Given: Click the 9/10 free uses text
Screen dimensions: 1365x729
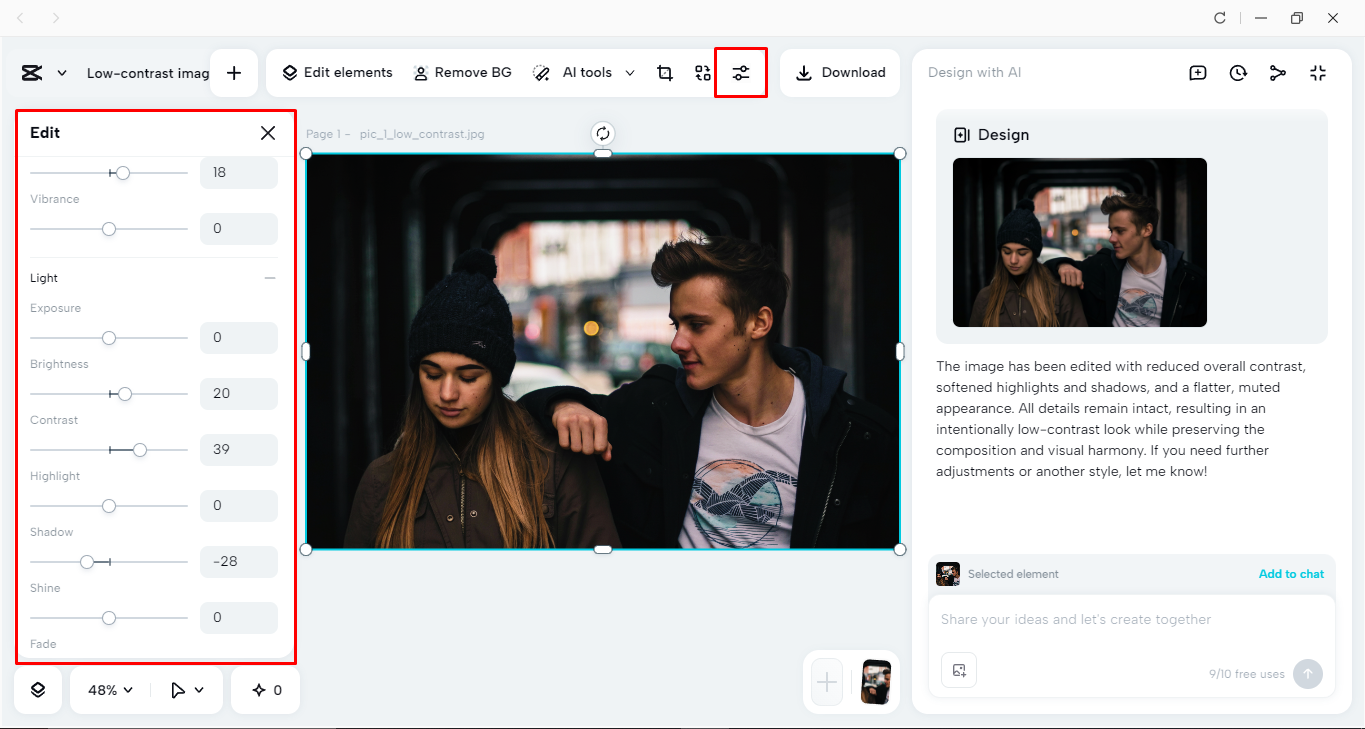Looking at the screenshot, I should click(x=1246, y=675).
